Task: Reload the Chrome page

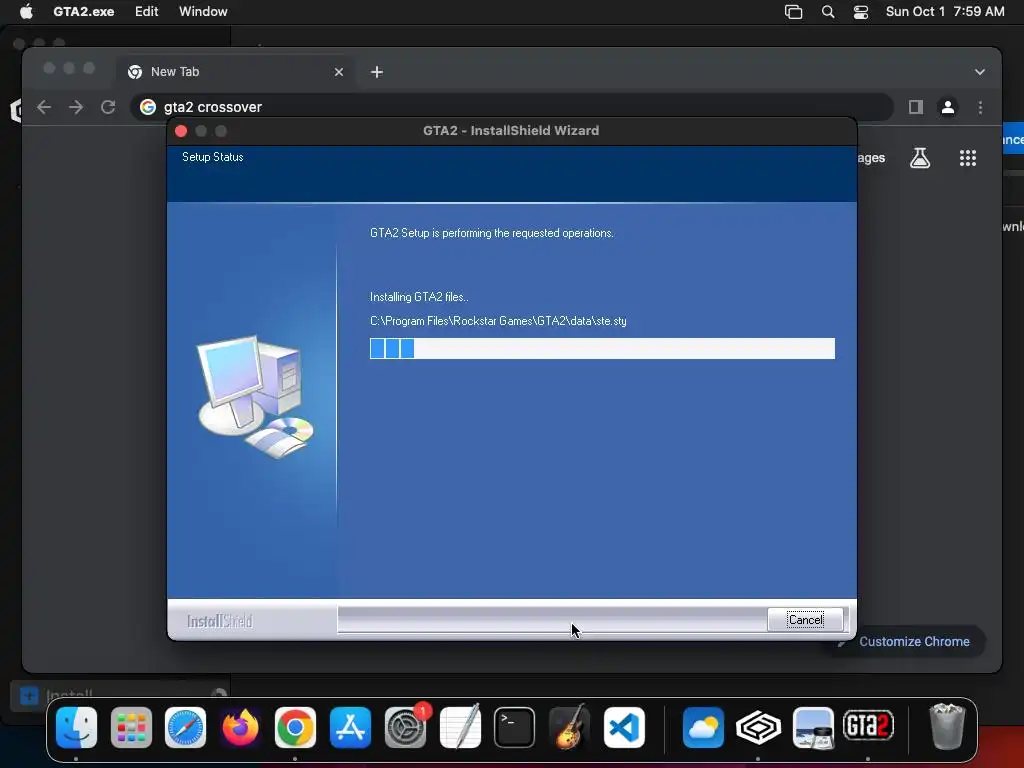Action: [108, 107]
